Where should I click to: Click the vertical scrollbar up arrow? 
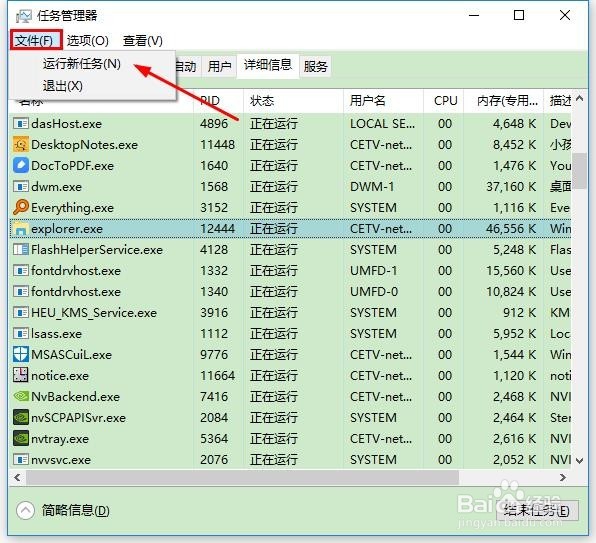click(579, 99)
